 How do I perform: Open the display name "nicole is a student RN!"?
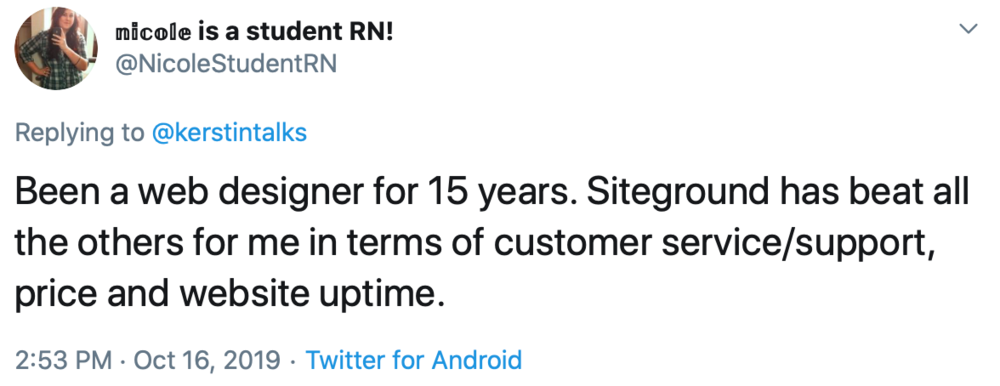[x=254, y=31]
